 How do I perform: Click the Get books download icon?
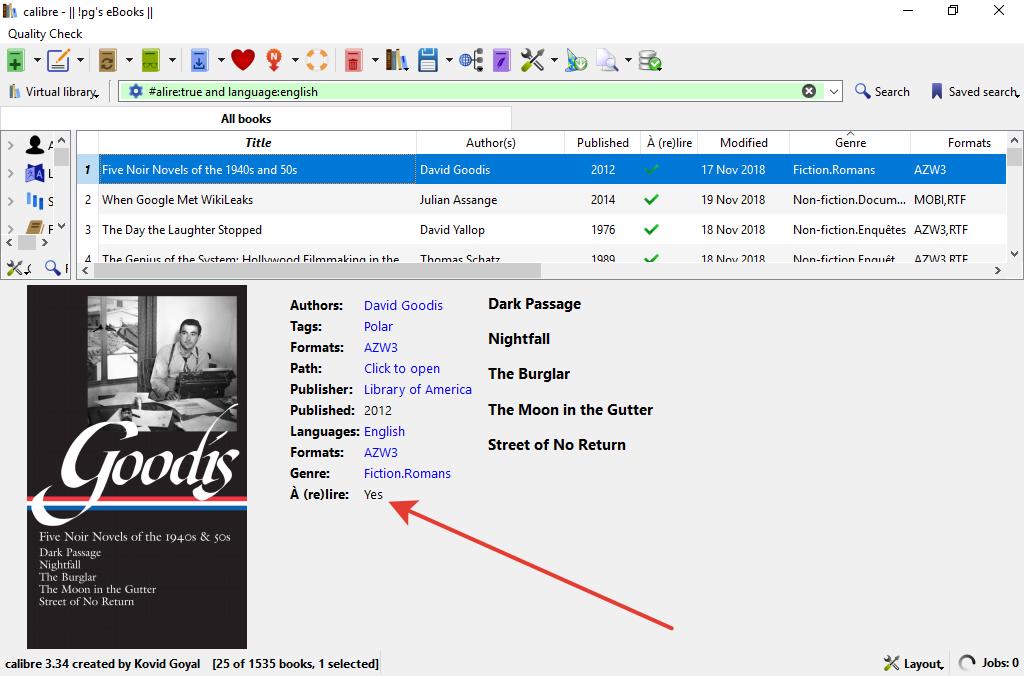point(199,61)
